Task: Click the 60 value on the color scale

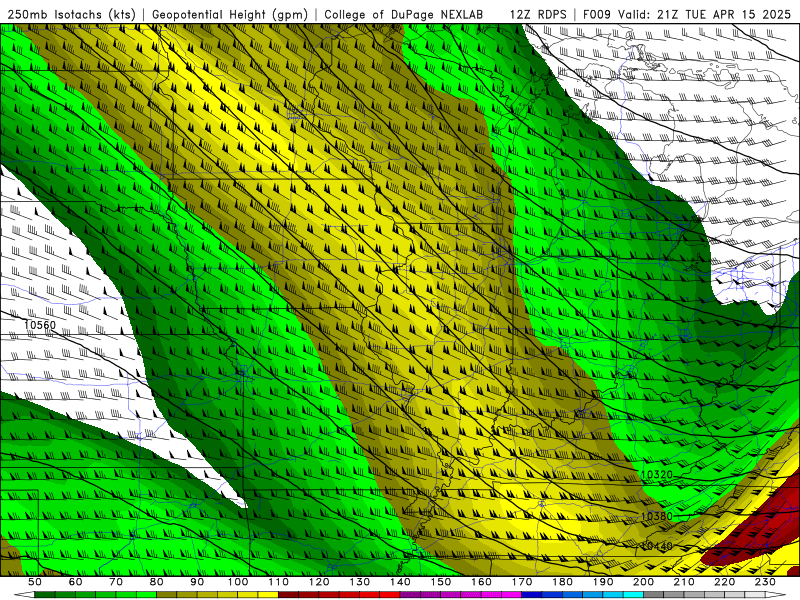Action: point(76,582)
